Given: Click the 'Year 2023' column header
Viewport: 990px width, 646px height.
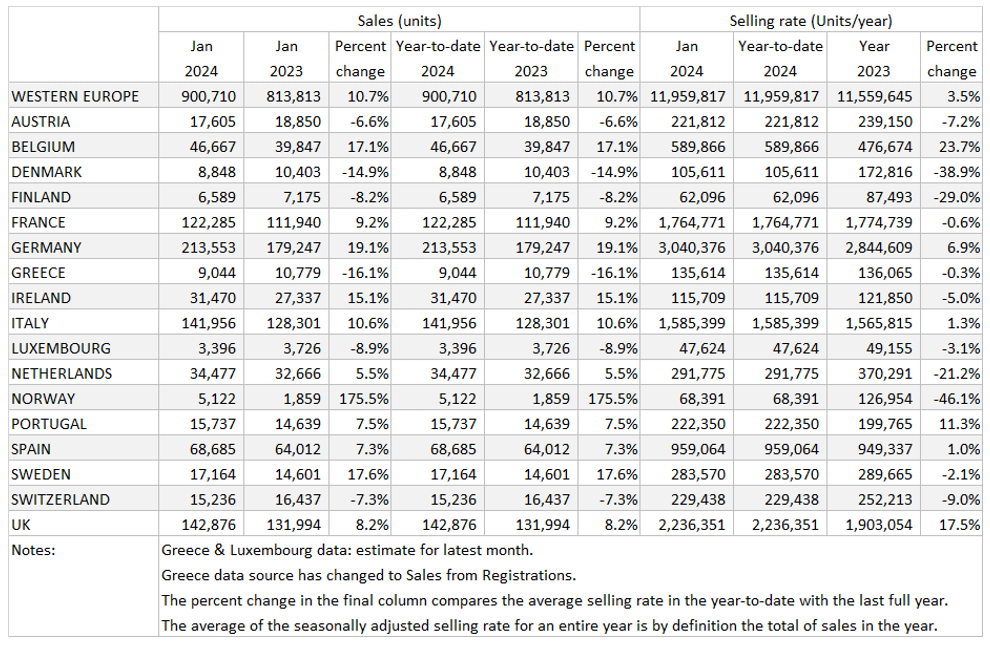Looking at the screenshot, I should pyautogui.click(x=873, y=59).
